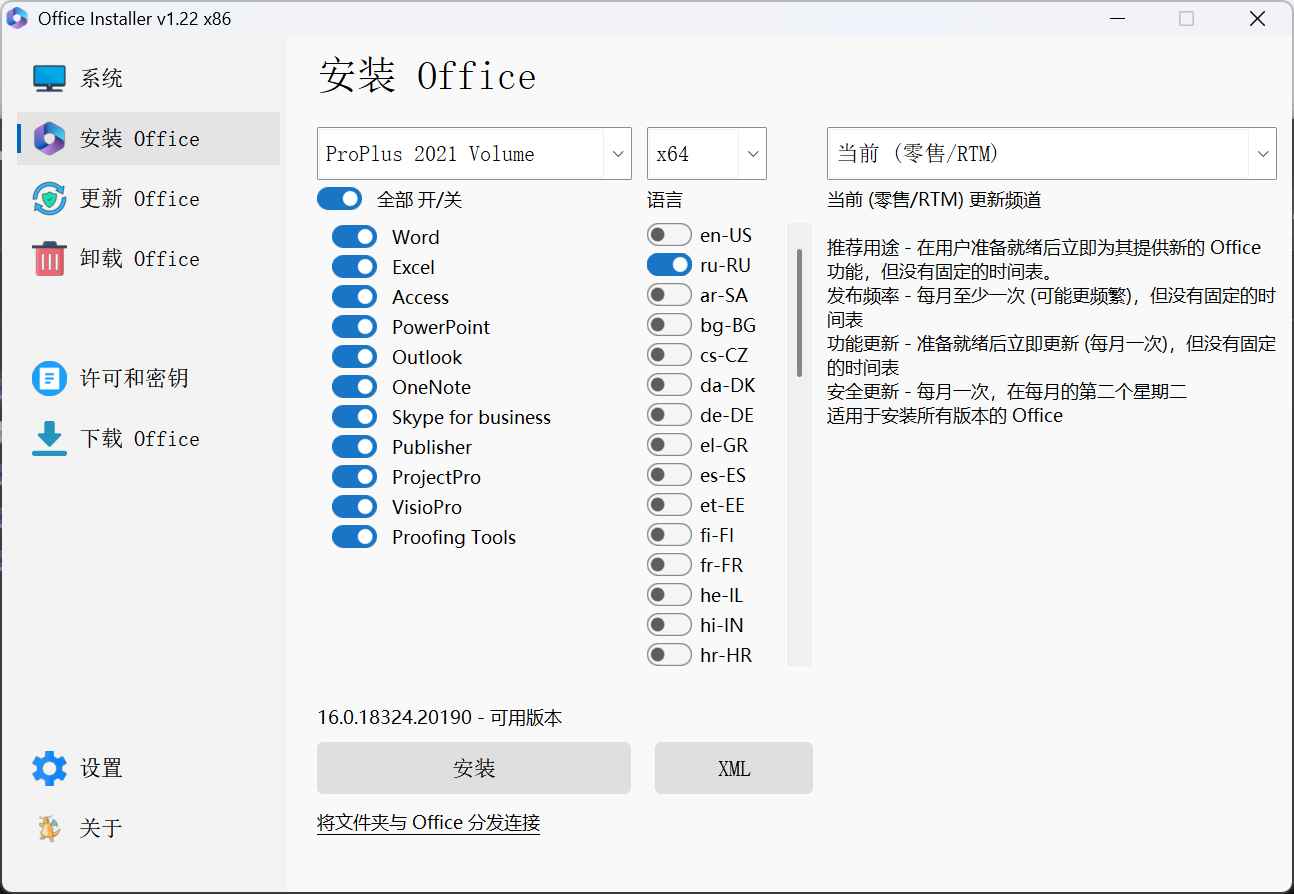Open 下载 Office via the download icon
The height and width of the screenshot is (894, 1294).
point(48,438)
